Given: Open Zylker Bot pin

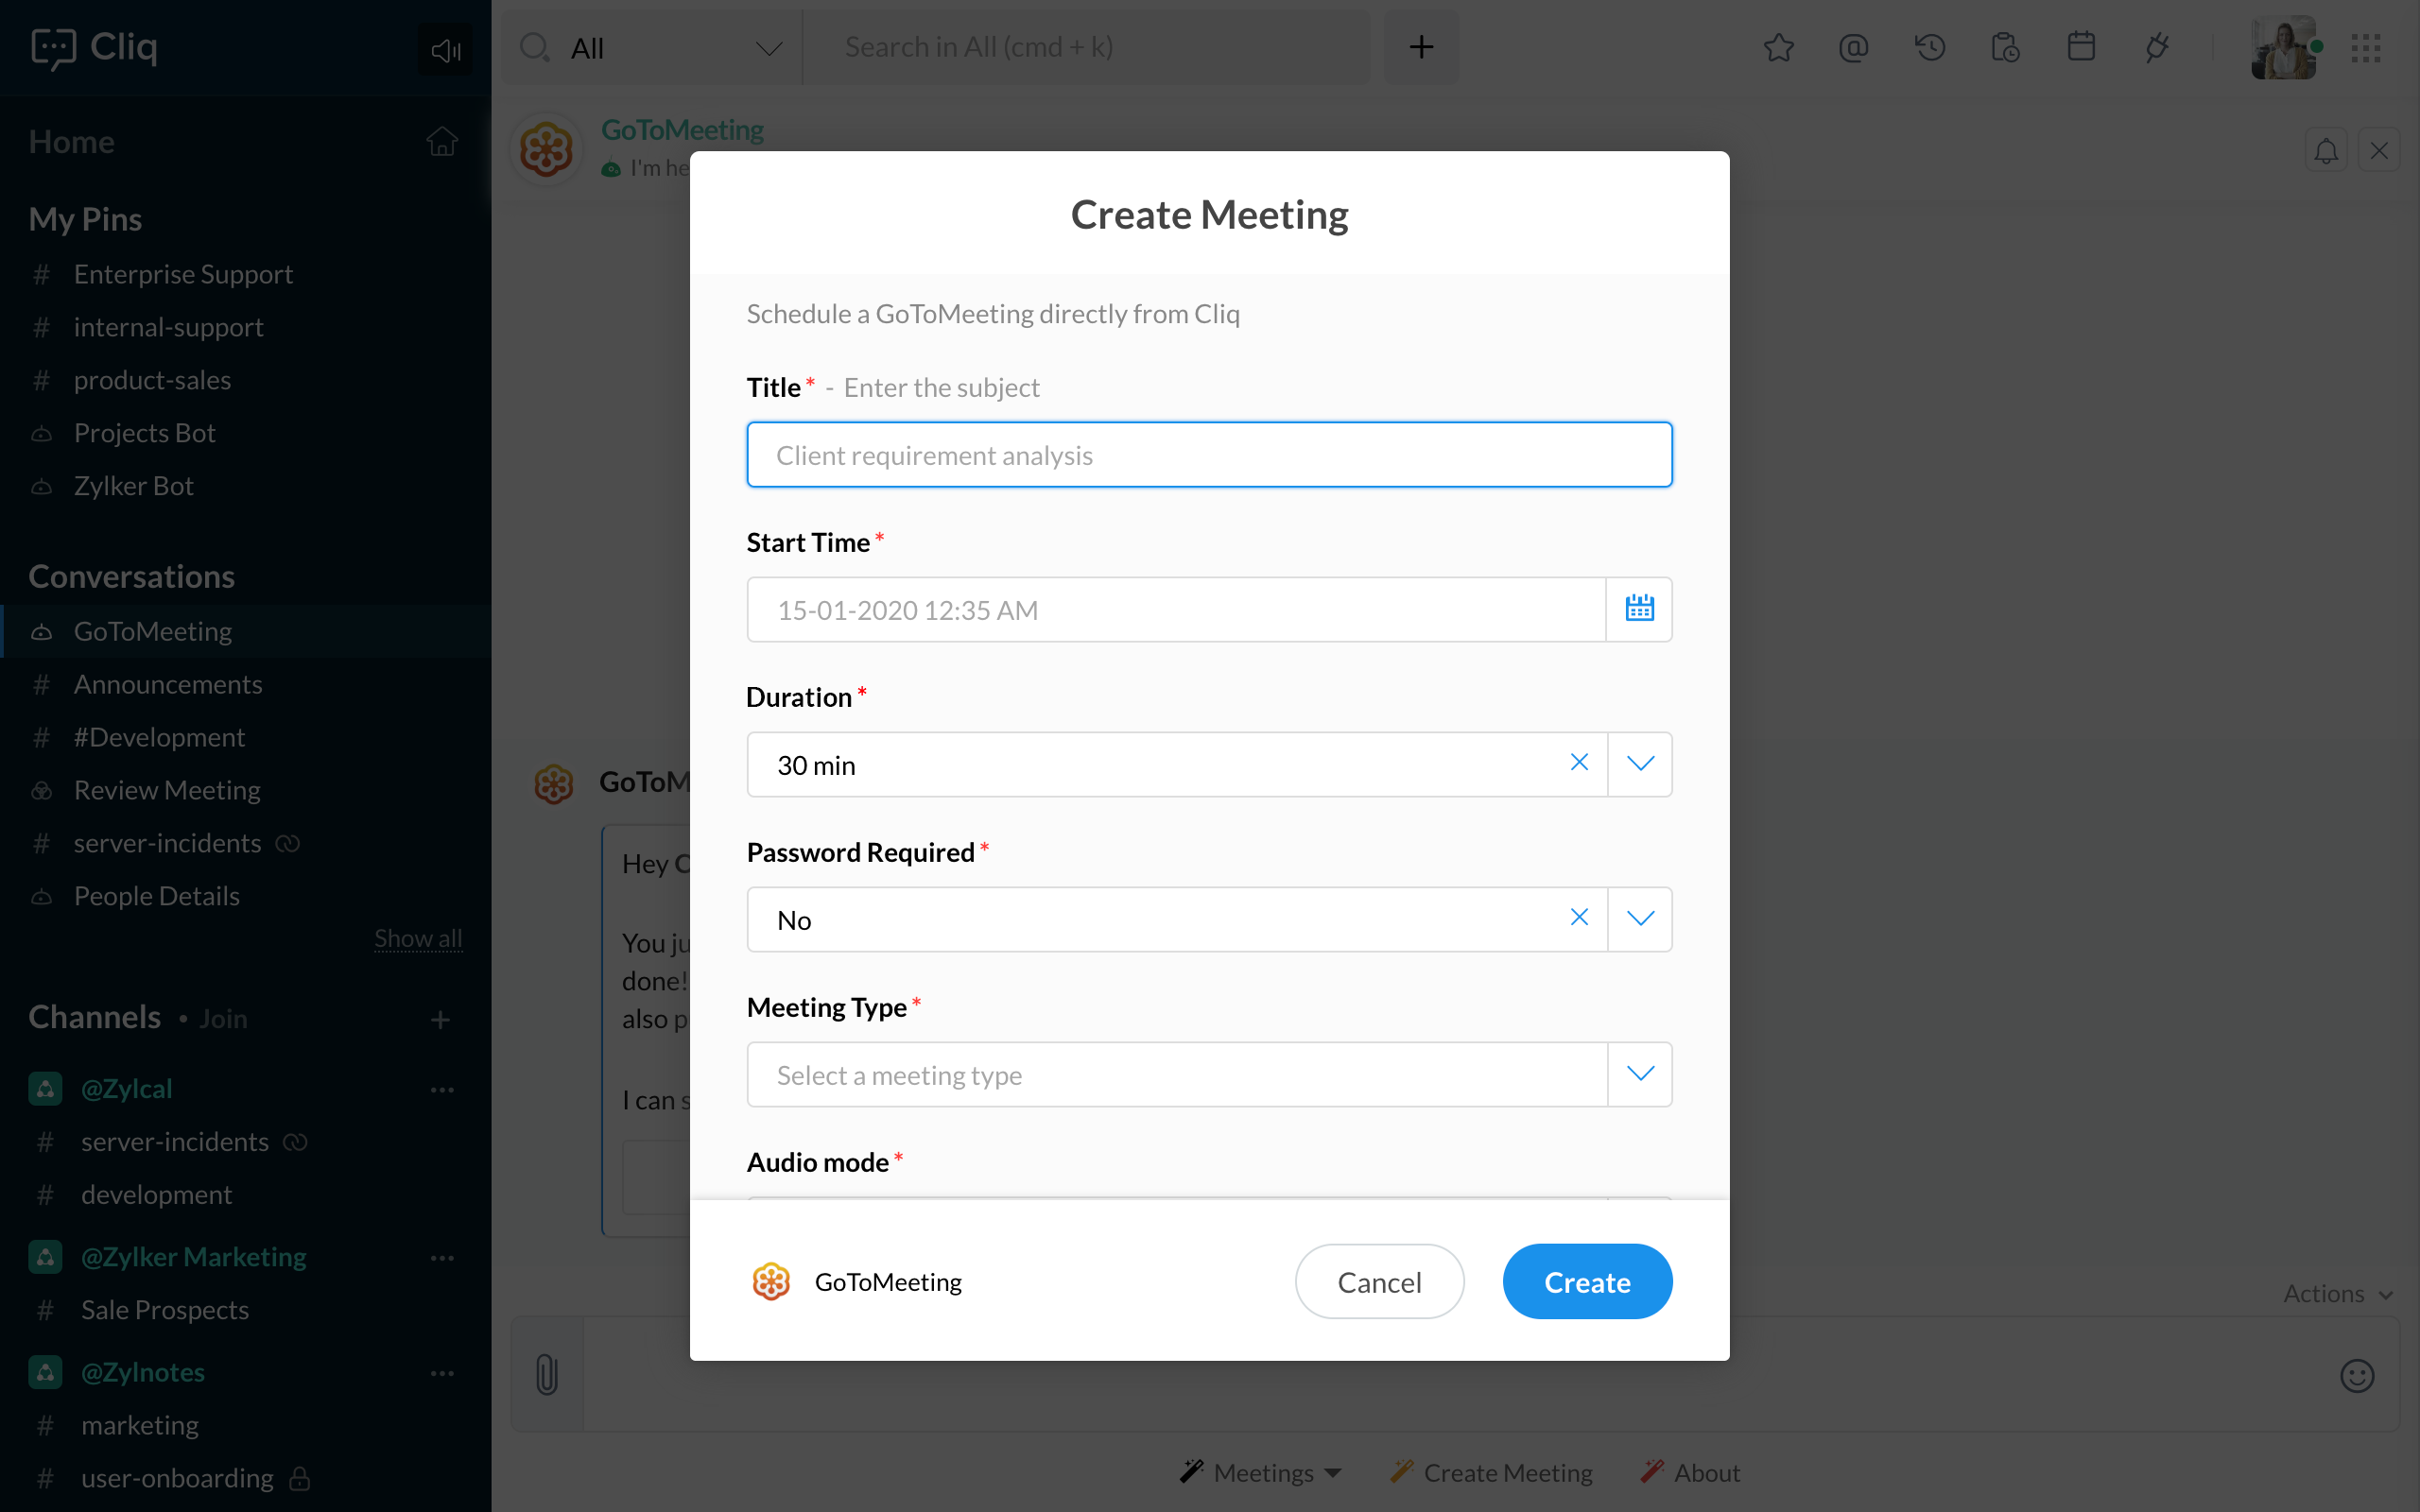Looking at the screenshot, I should pos(134,486).
